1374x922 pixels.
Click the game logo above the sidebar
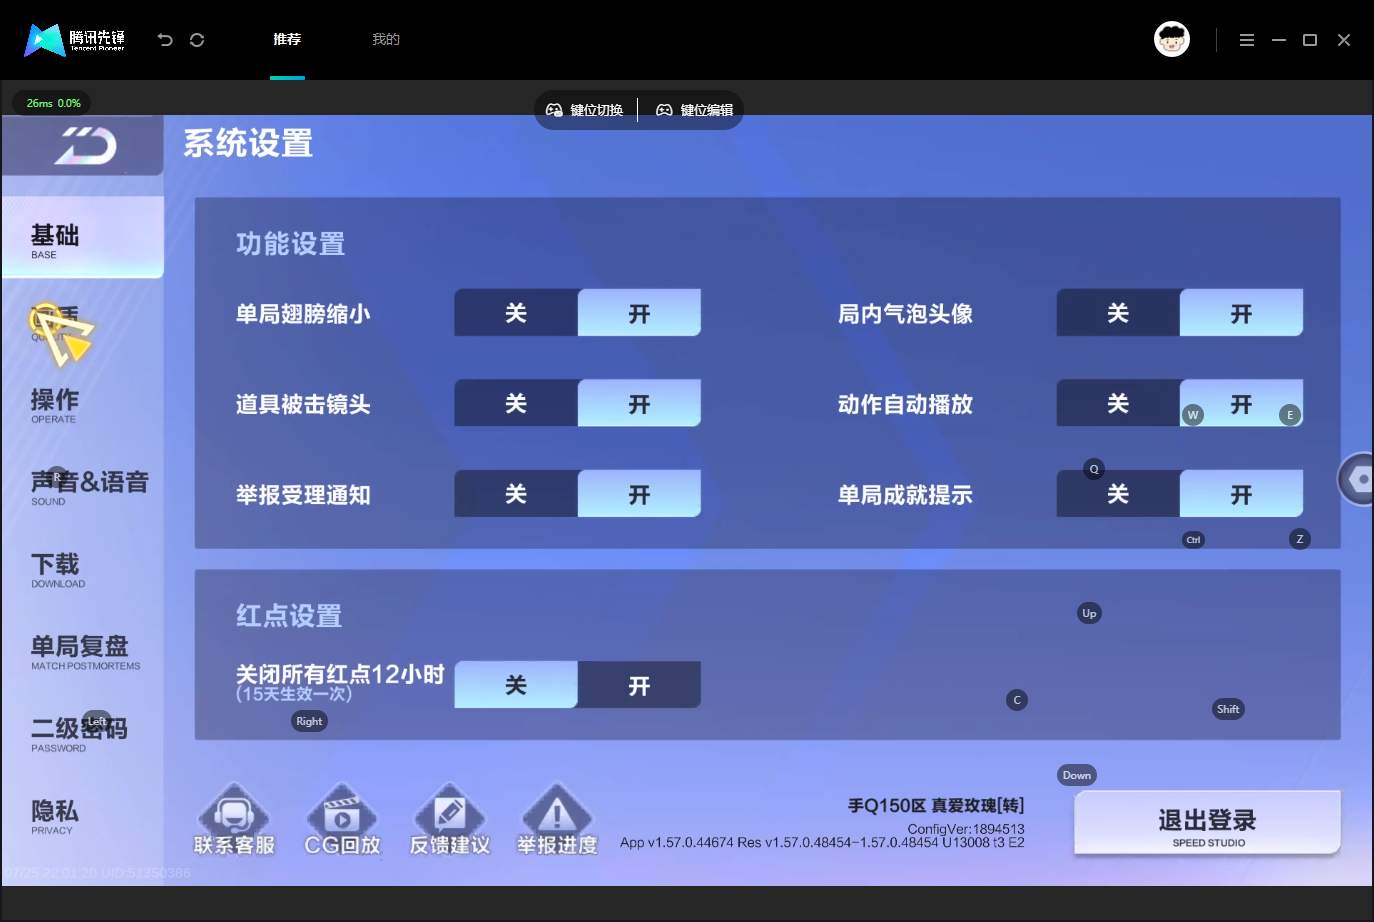[x=85, y=146]
